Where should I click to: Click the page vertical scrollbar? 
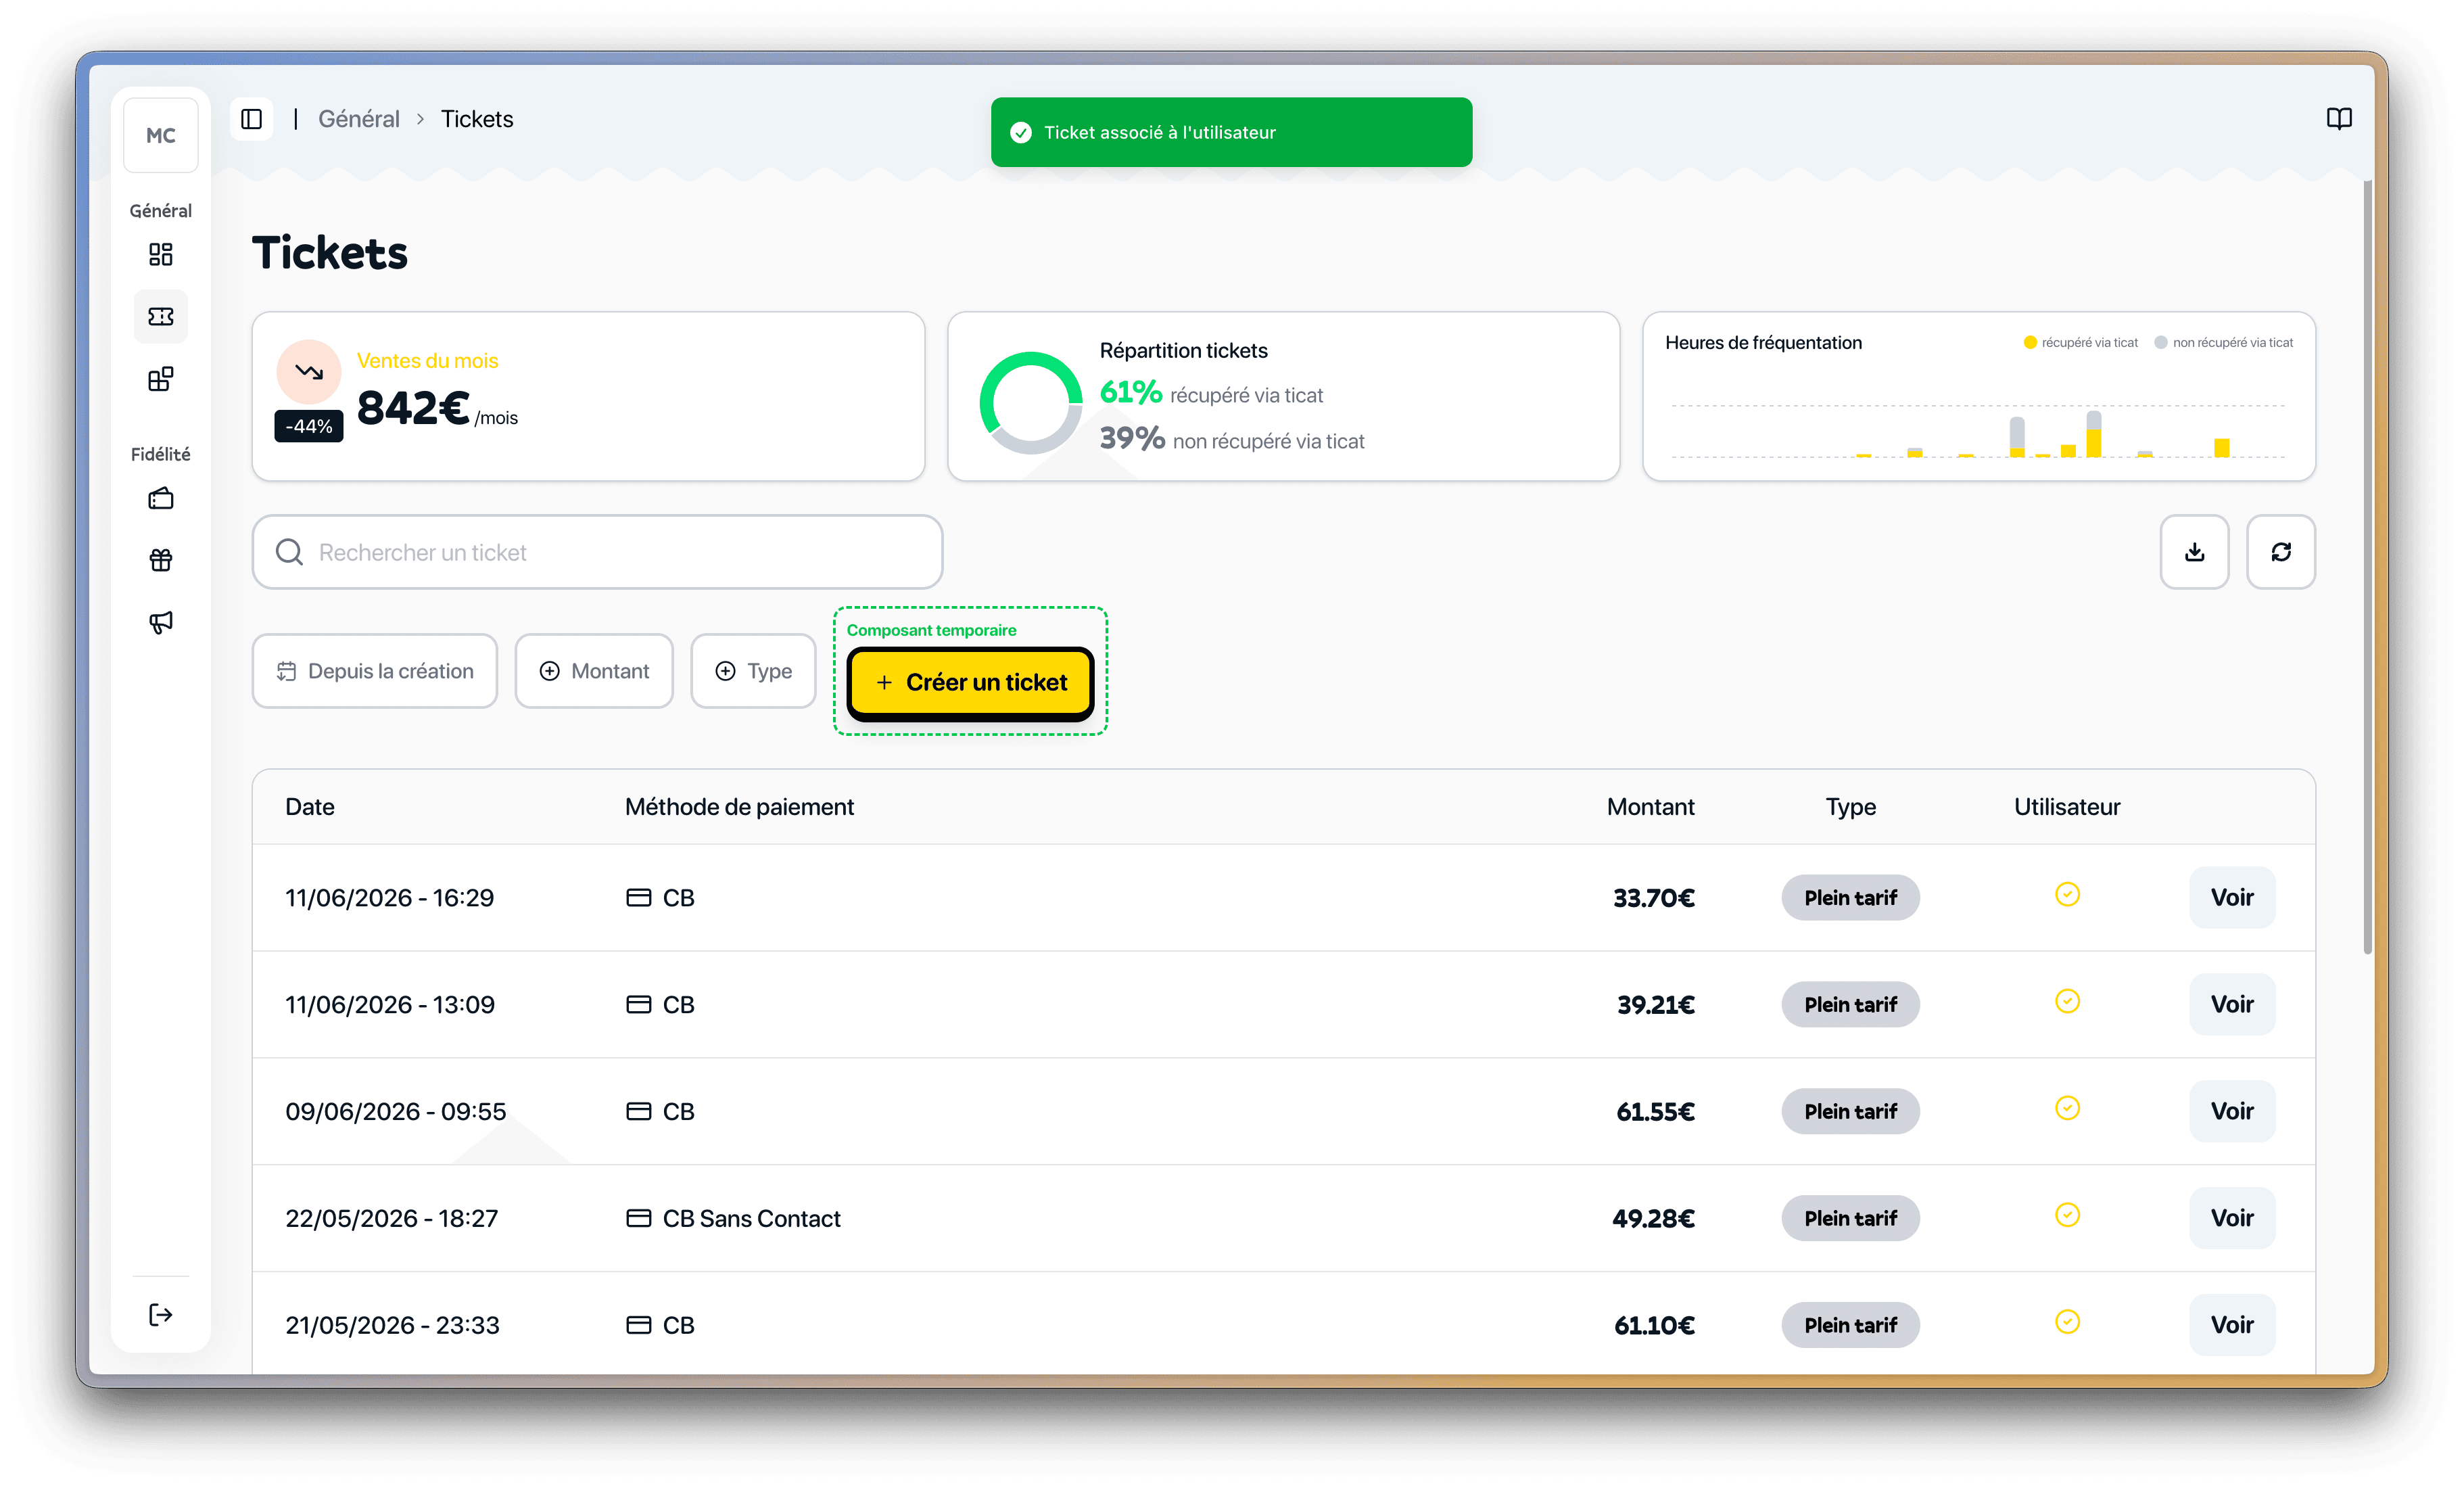click(x=2367, y=567)
